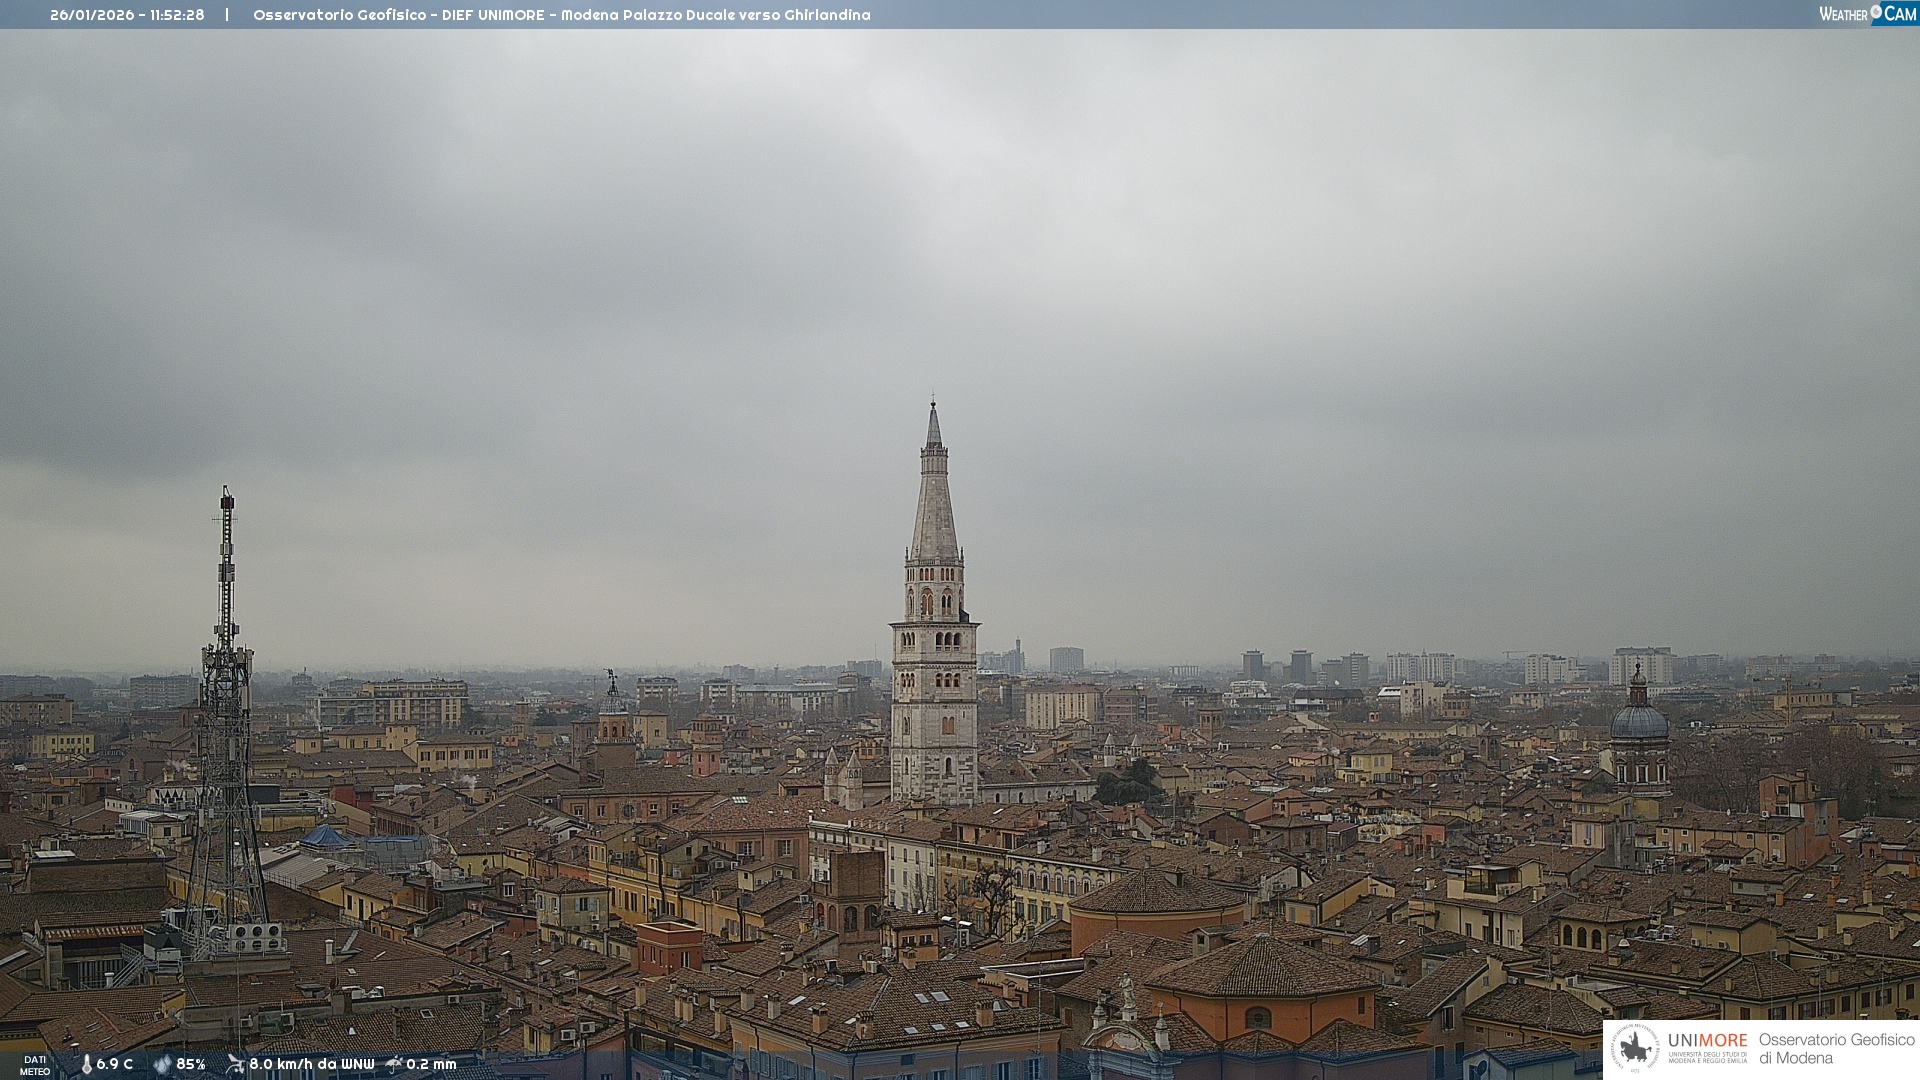Click the rain umbrella precipitation icon
Viewport: 1920px width, 1080px height.
click(x=394, y=1064)
